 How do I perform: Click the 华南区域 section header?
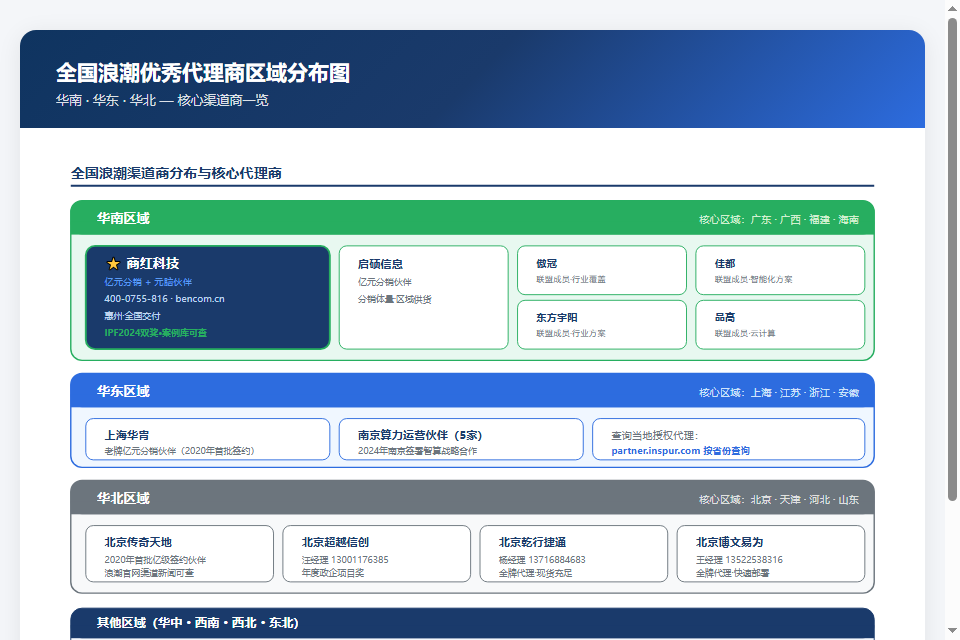pyautogui.click(x=472, y=218)
